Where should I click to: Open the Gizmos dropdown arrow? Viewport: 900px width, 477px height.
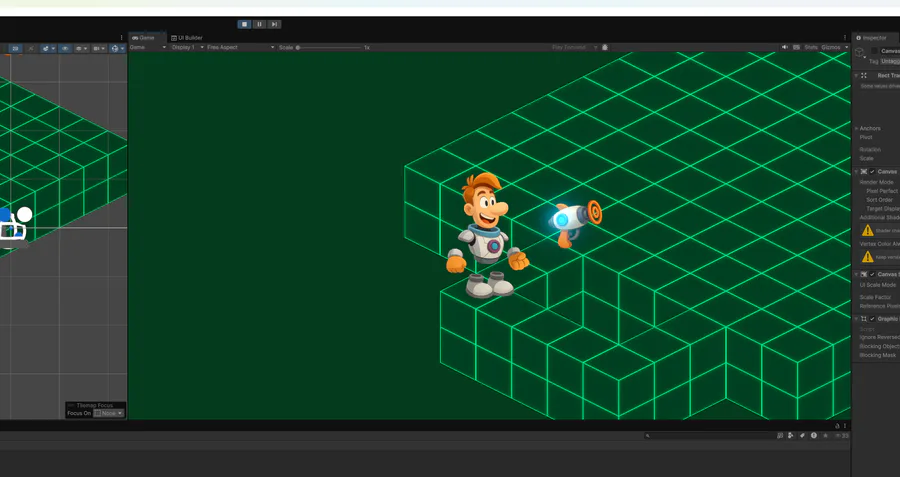pyautogui.click(x=846, y=47)
